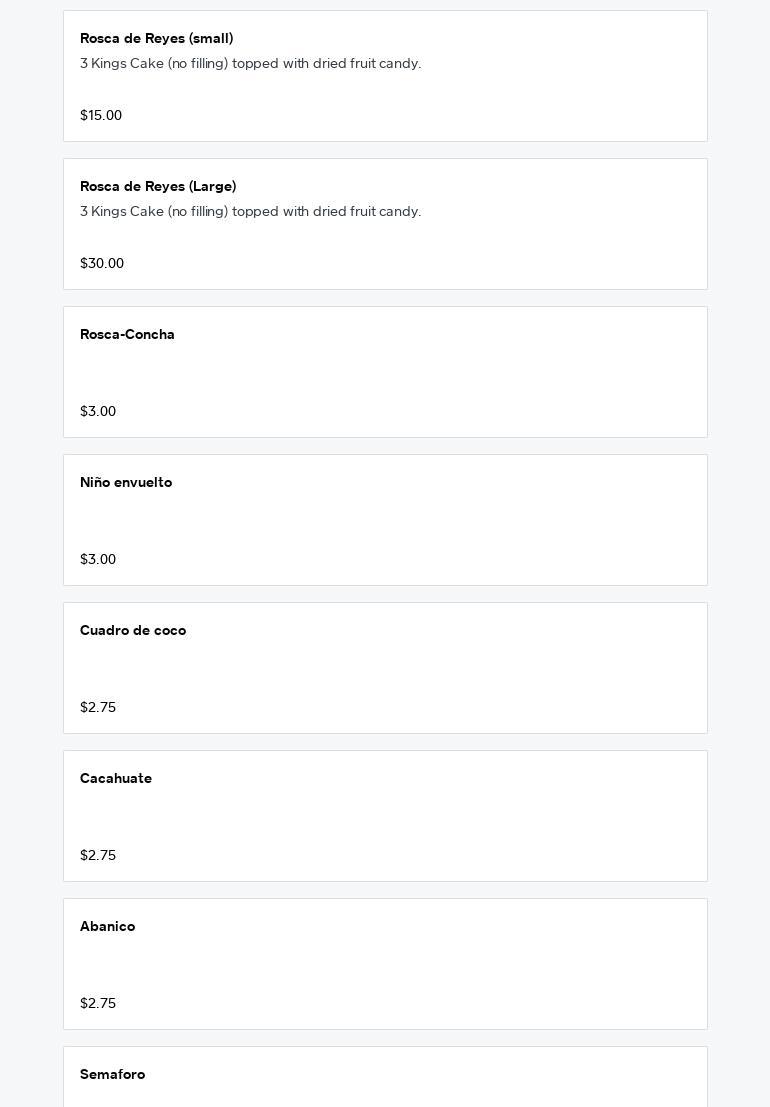Choose the Niño envuelto item title
The width and height of the screenshot is (770, 1107).
[126, 483]
